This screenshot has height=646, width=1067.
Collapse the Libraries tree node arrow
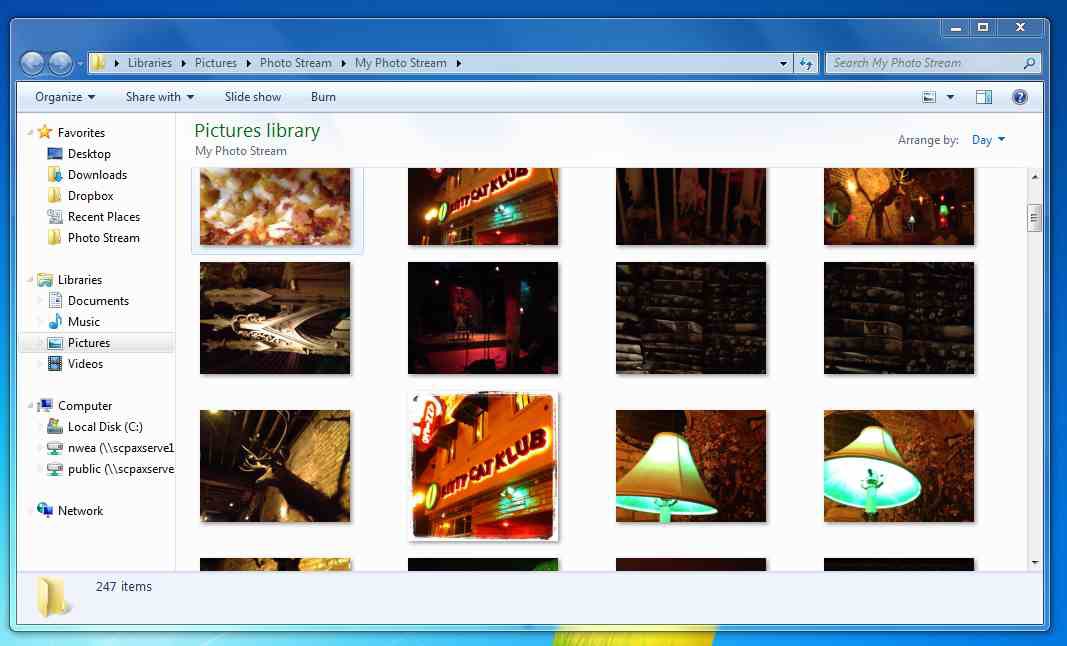click(x=30, y=280)
